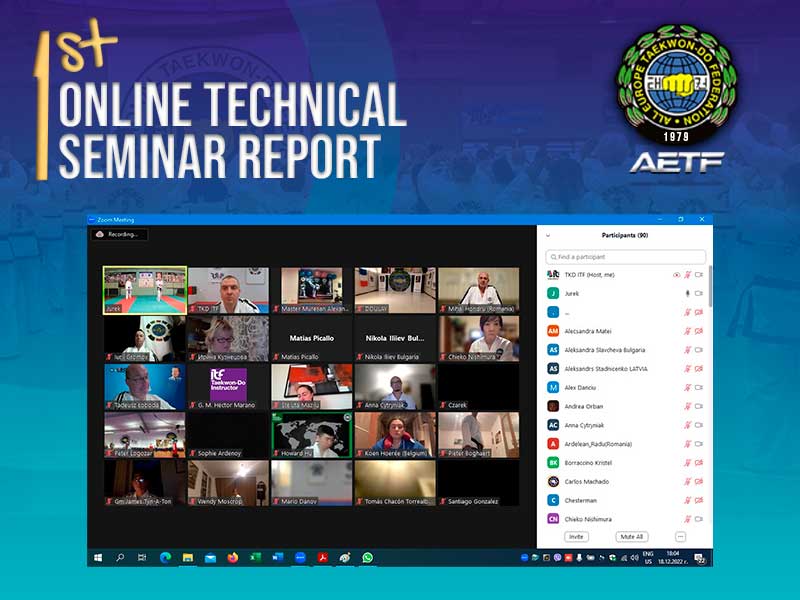Select TKD ITF video tile
This screenshot has height=600, width=800.
tap(228, 290)
